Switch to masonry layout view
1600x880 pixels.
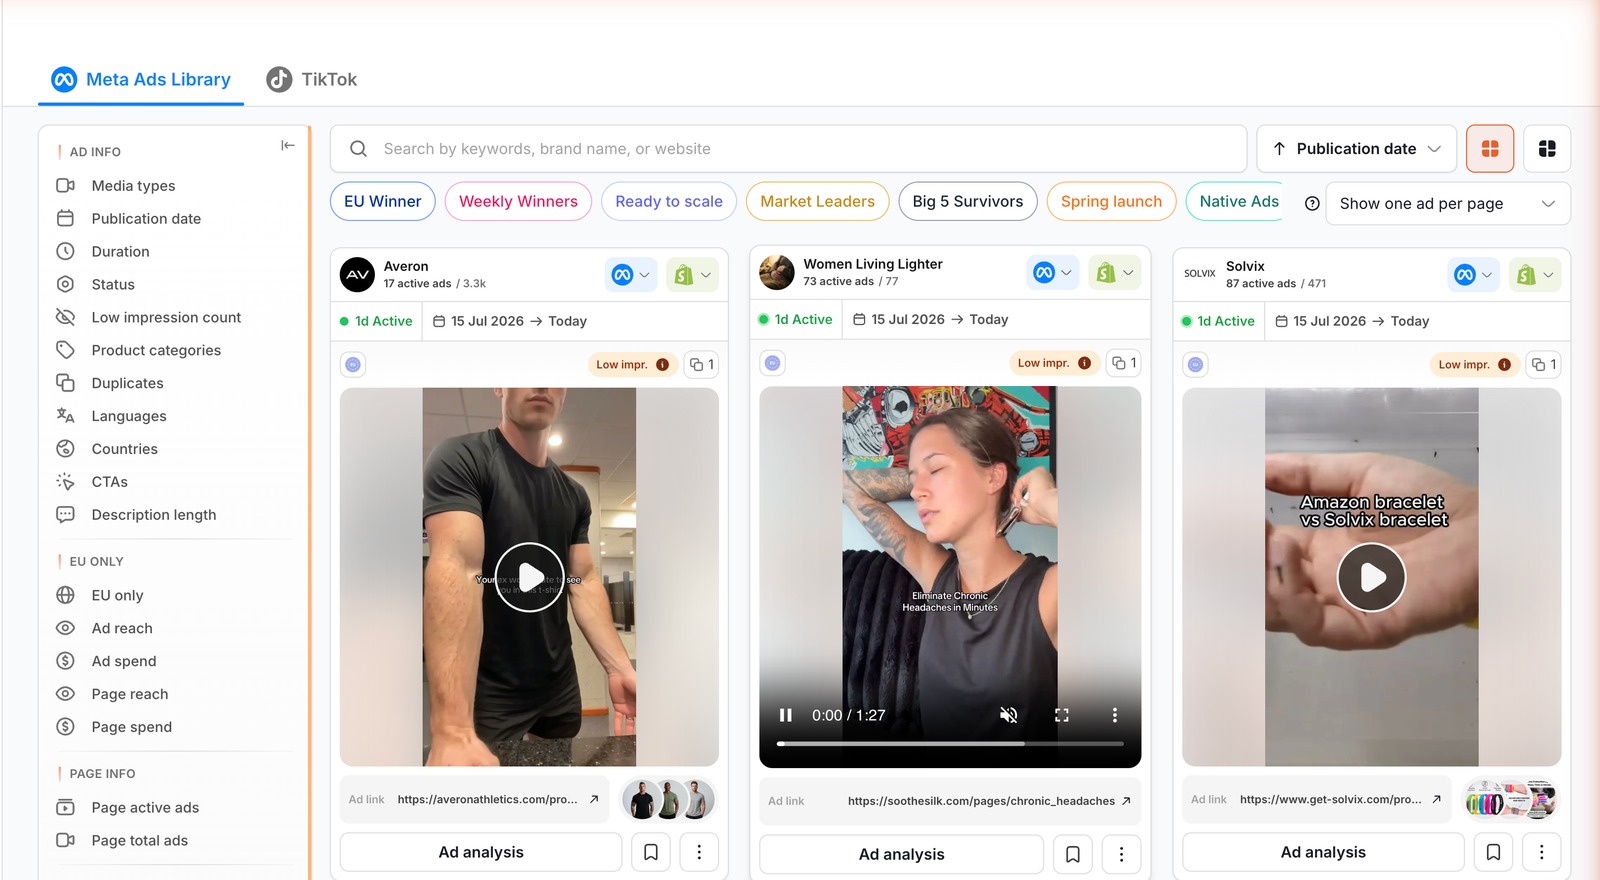pyautogui.click(x=1547, y=149)
